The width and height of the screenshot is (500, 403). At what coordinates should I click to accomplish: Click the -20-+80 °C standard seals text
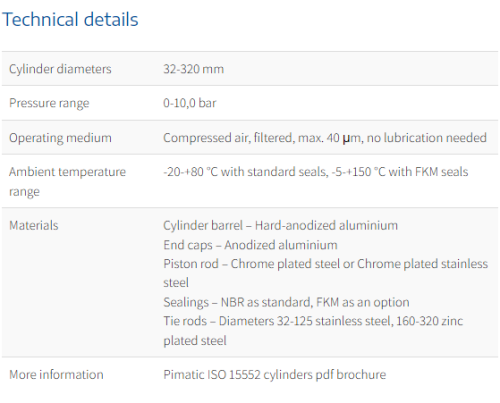[246, 172]
